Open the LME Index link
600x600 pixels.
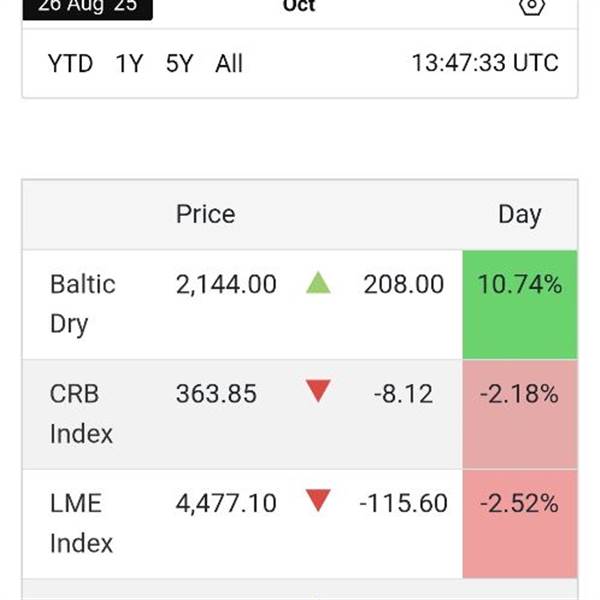point(81,522)
